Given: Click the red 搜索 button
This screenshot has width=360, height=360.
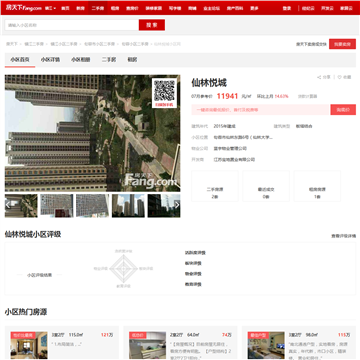Looking at the screenshot, I should tap(152, 25).
